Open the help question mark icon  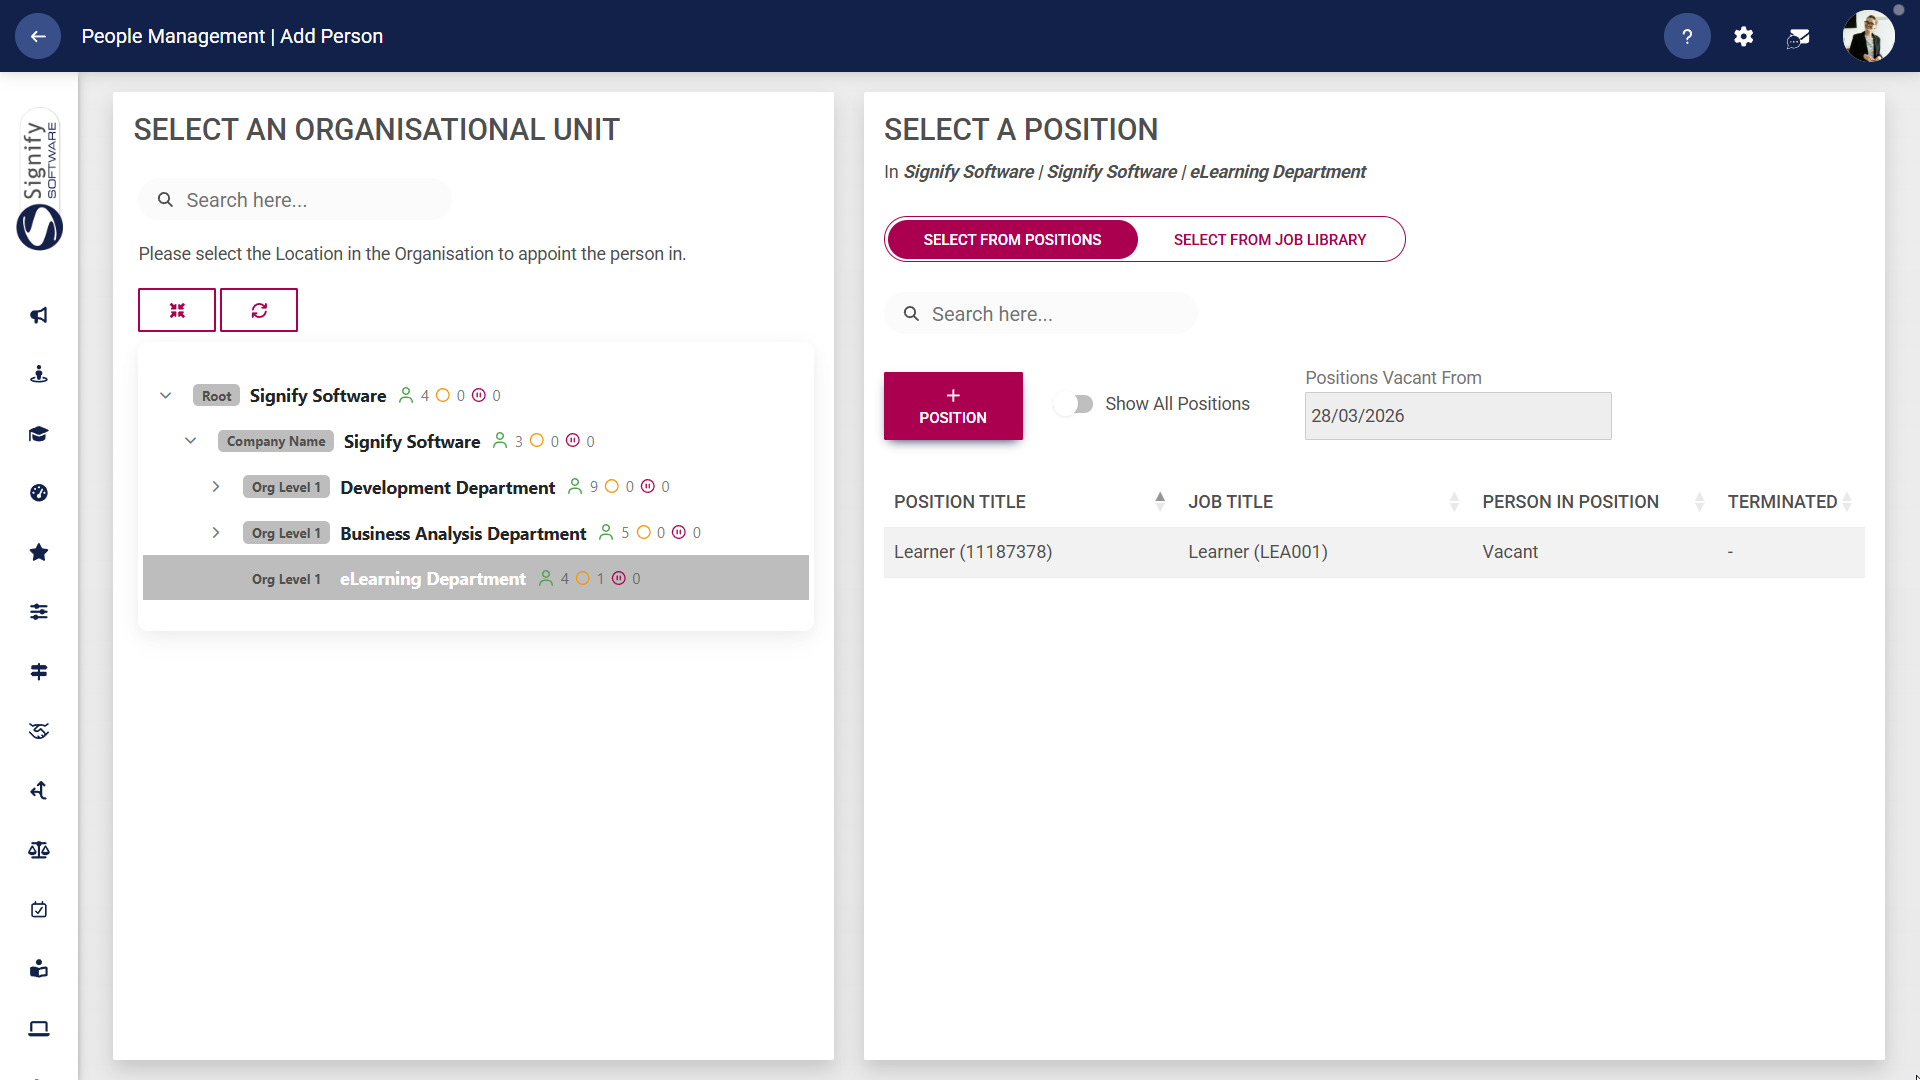point(1687,36)
